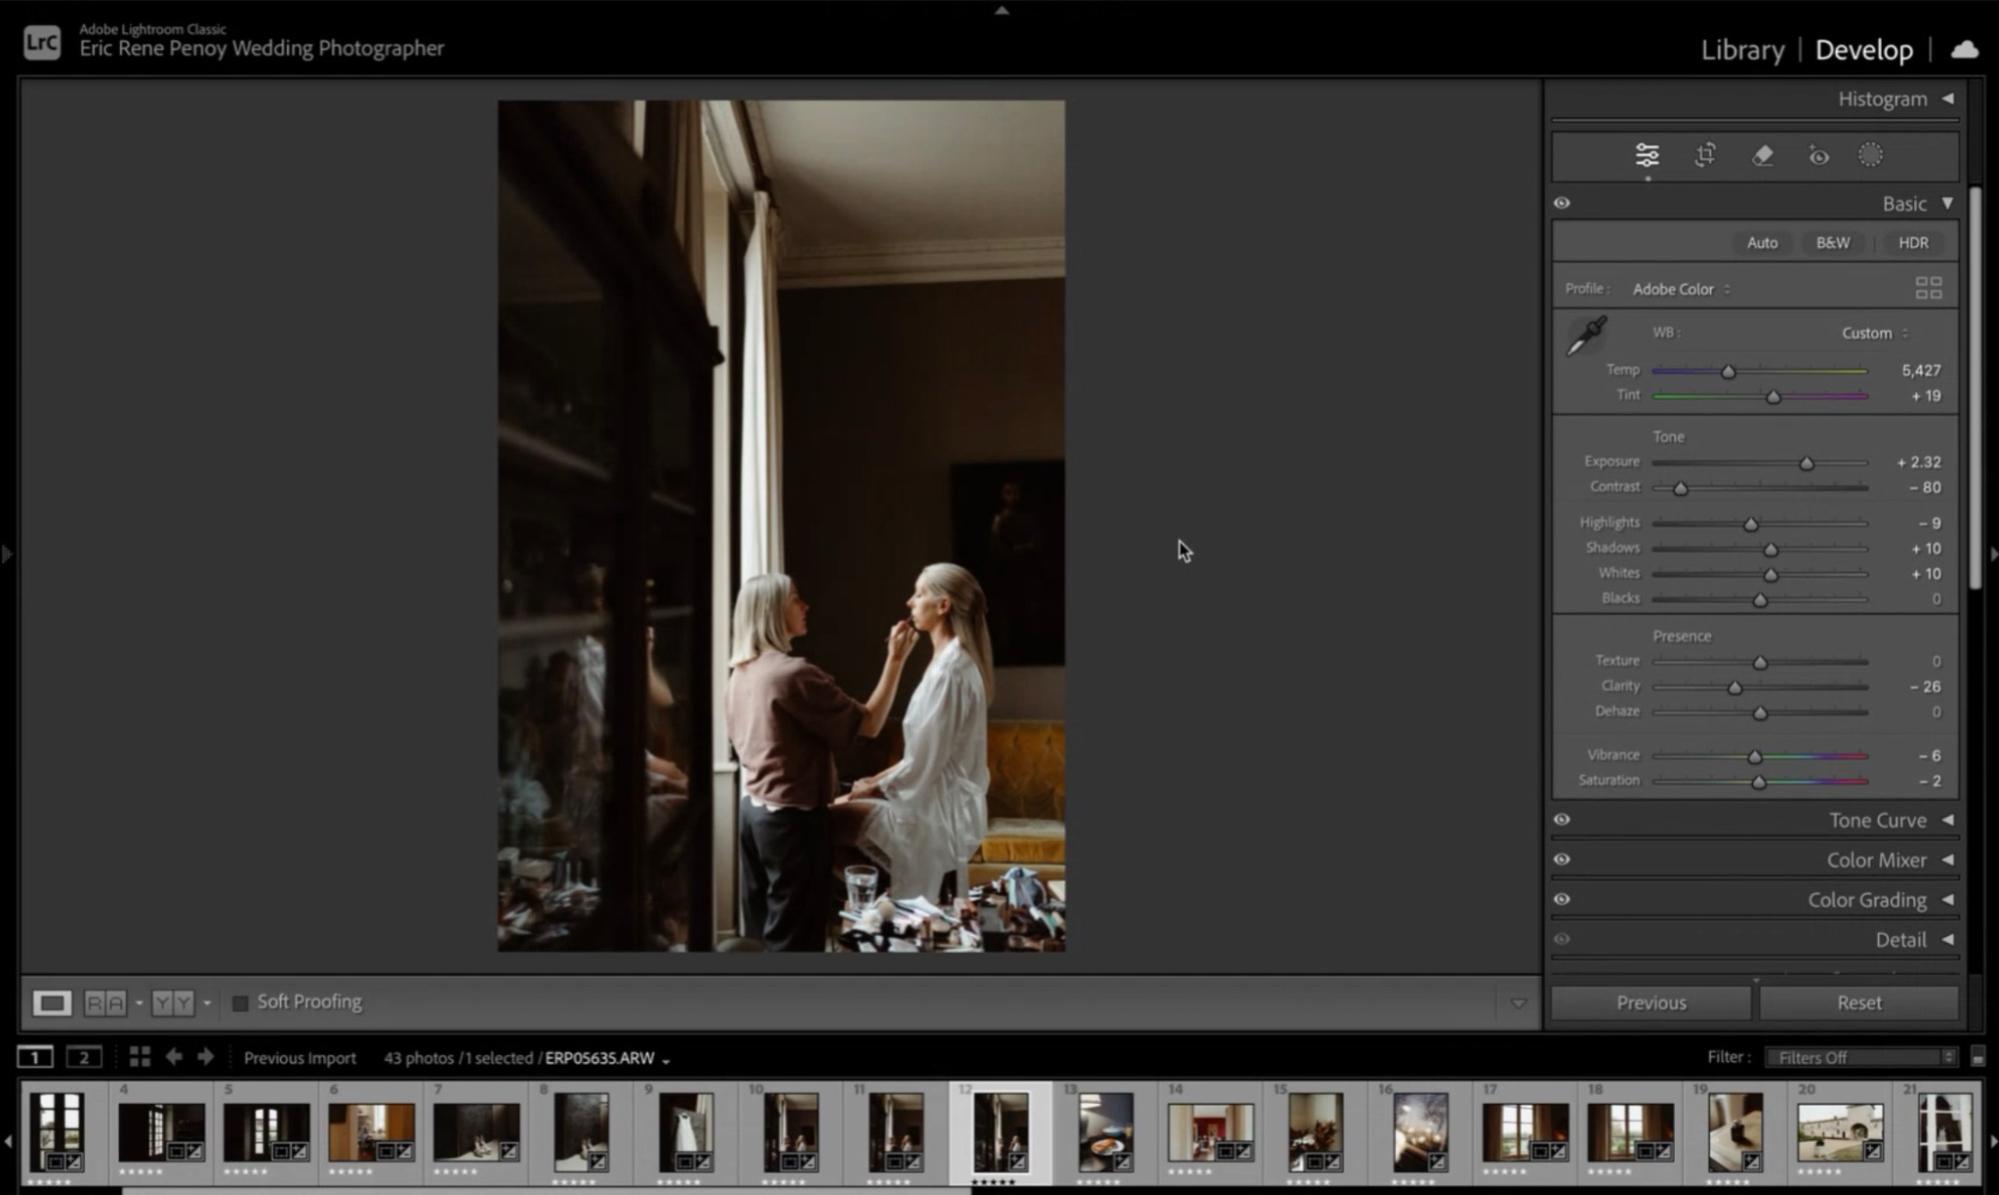Viewport: 1999px width, 1195px height.
Task: Click the Previous button
Action: click(x=1651, y=1002)
